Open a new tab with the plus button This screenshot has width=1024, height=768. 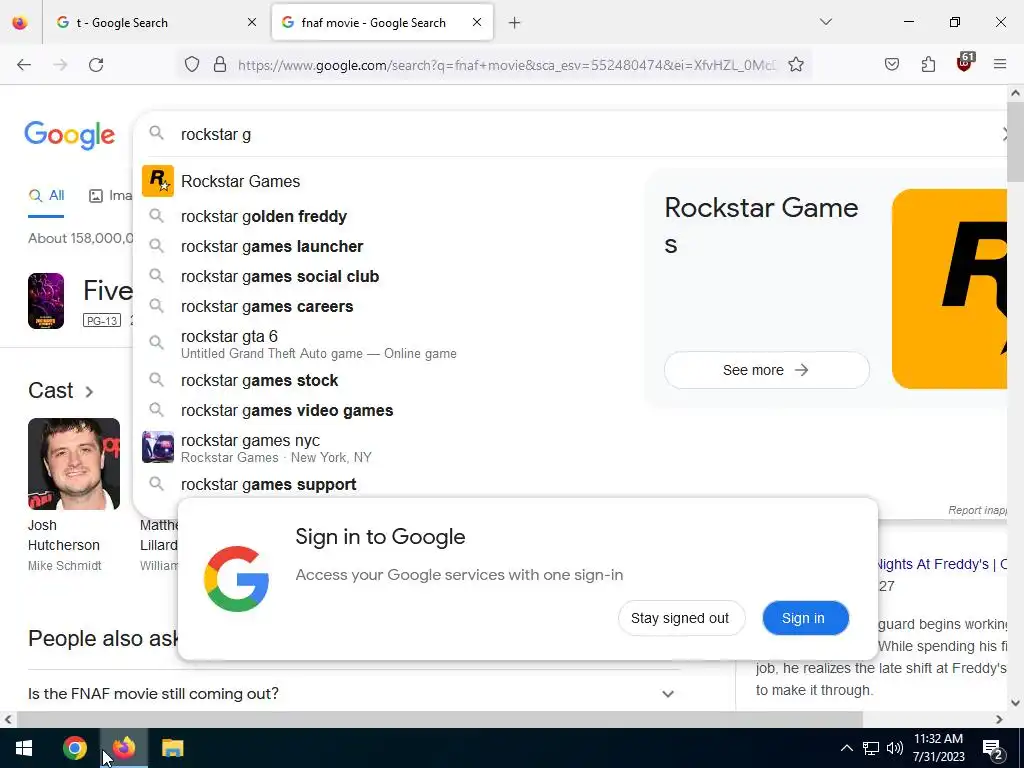[515, 23]
